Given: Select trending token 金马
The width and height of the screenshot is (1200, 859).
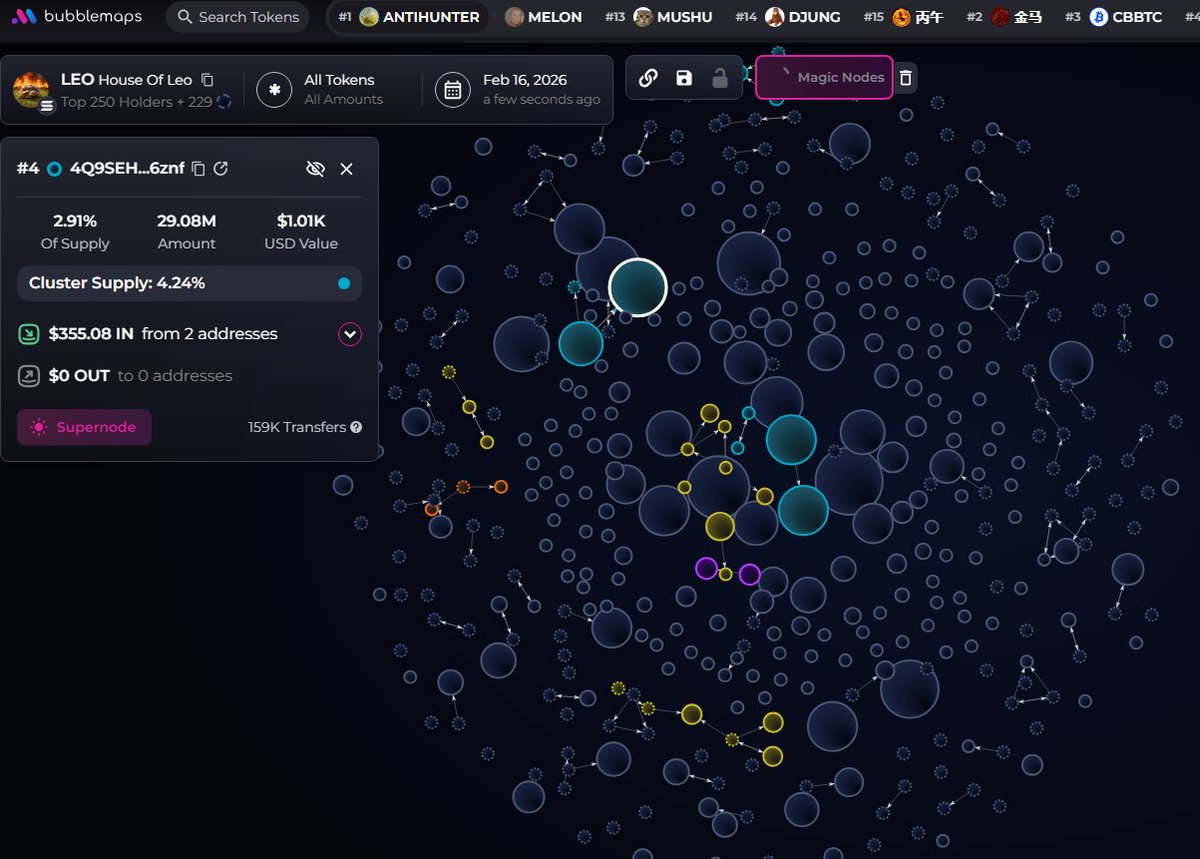Looking at the screenshot, I should point(1004,17).
